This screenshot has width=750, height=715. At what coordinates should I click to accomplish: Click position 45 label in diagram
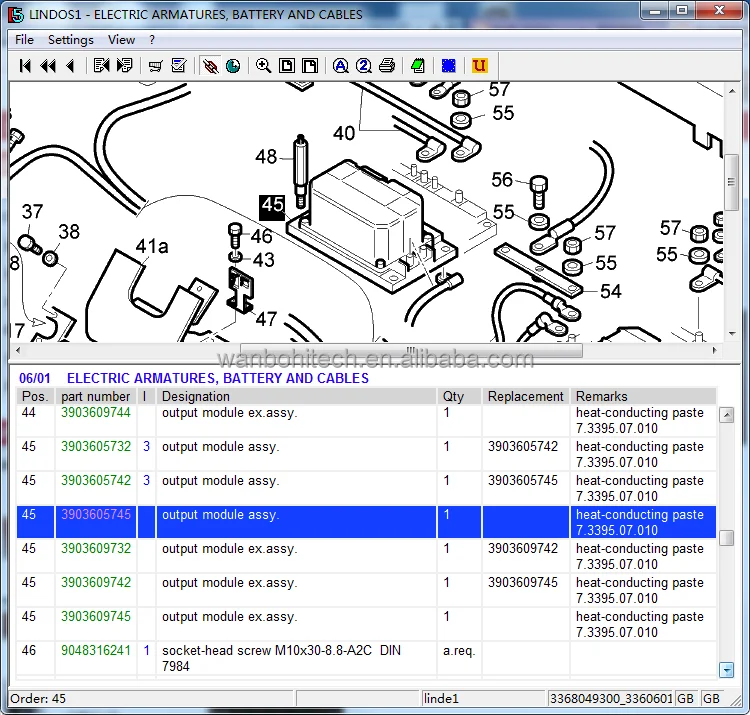[x=273, y=206]
